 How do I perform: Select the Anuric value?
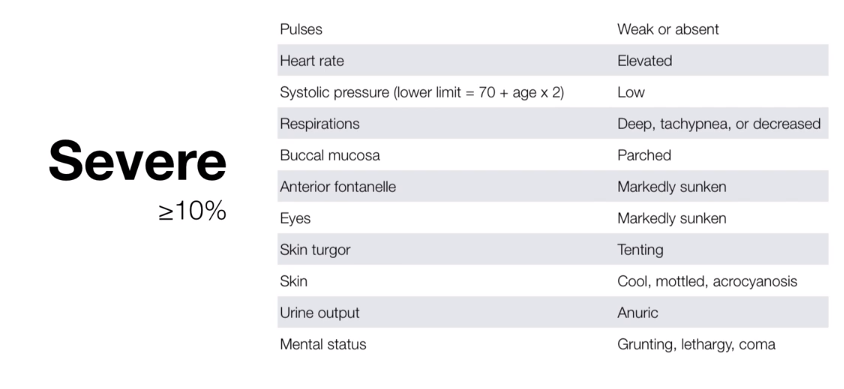637,313
